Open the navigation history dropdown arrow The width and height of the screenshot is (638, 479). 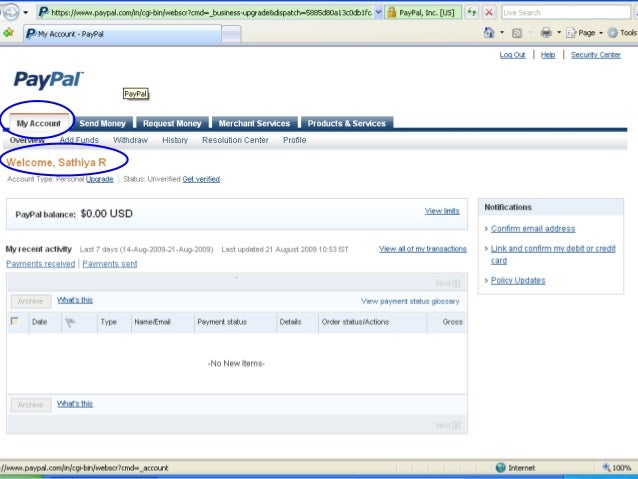click(26, 13)
